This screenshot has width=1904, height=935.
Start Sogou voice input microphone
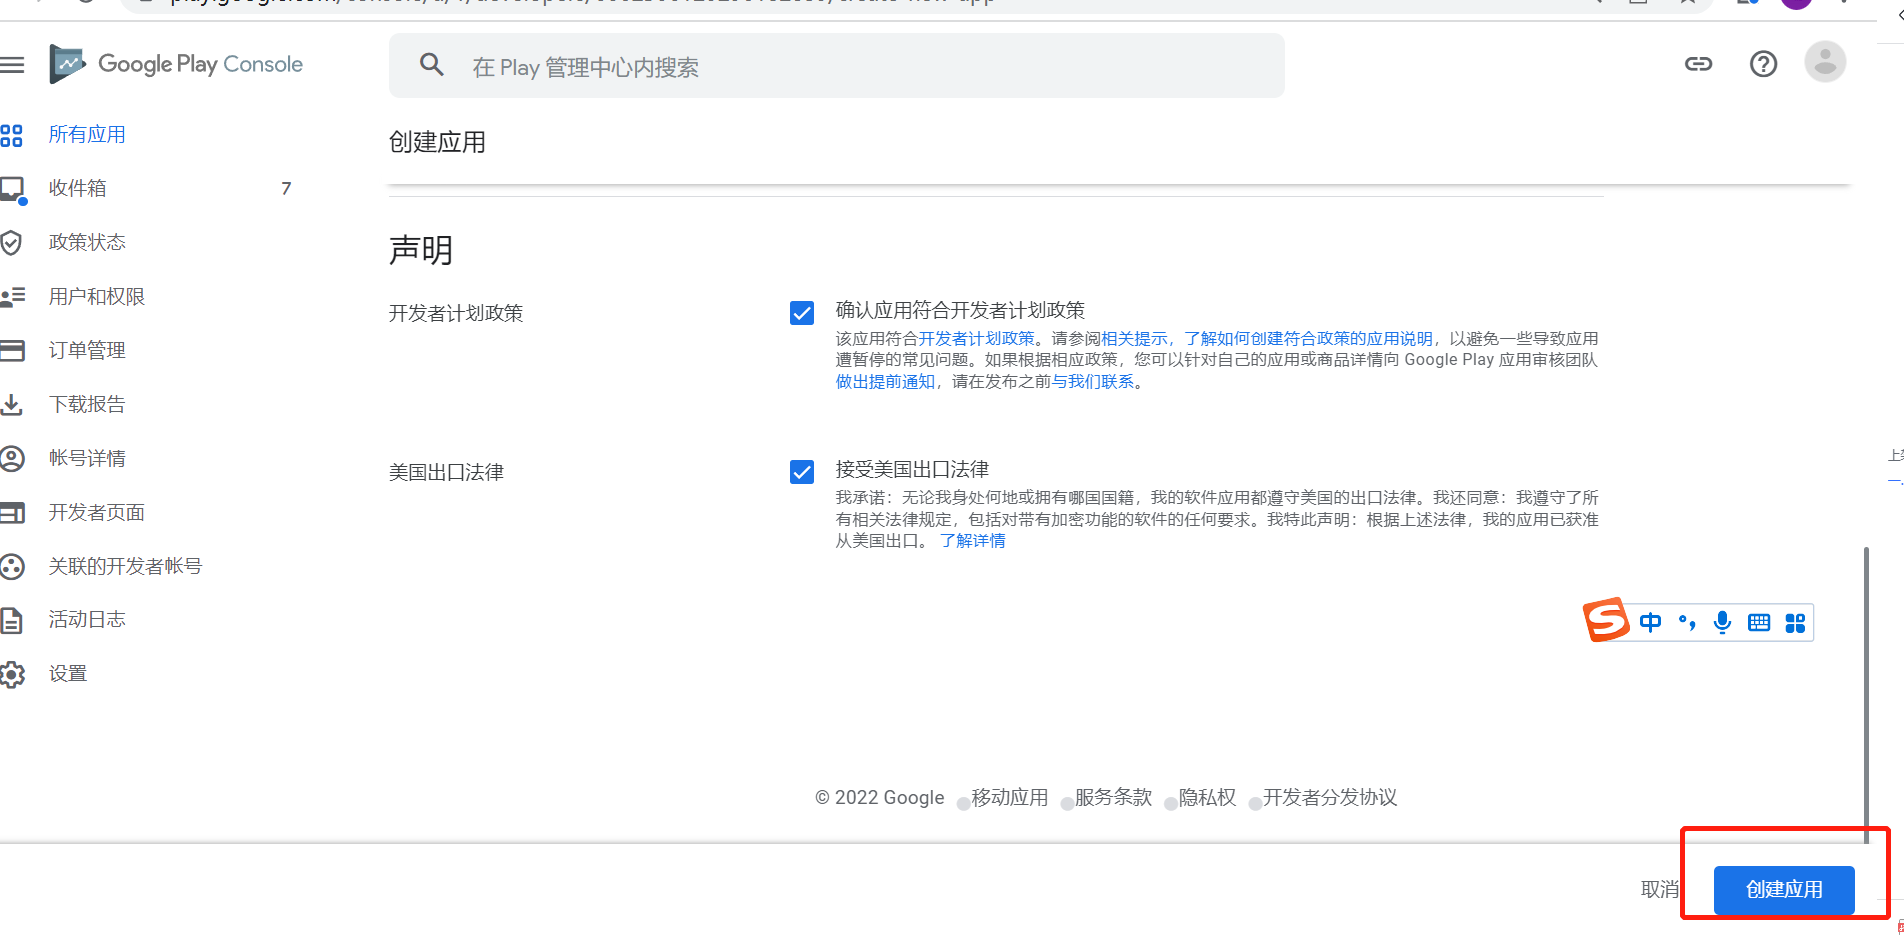(1722, 622)
